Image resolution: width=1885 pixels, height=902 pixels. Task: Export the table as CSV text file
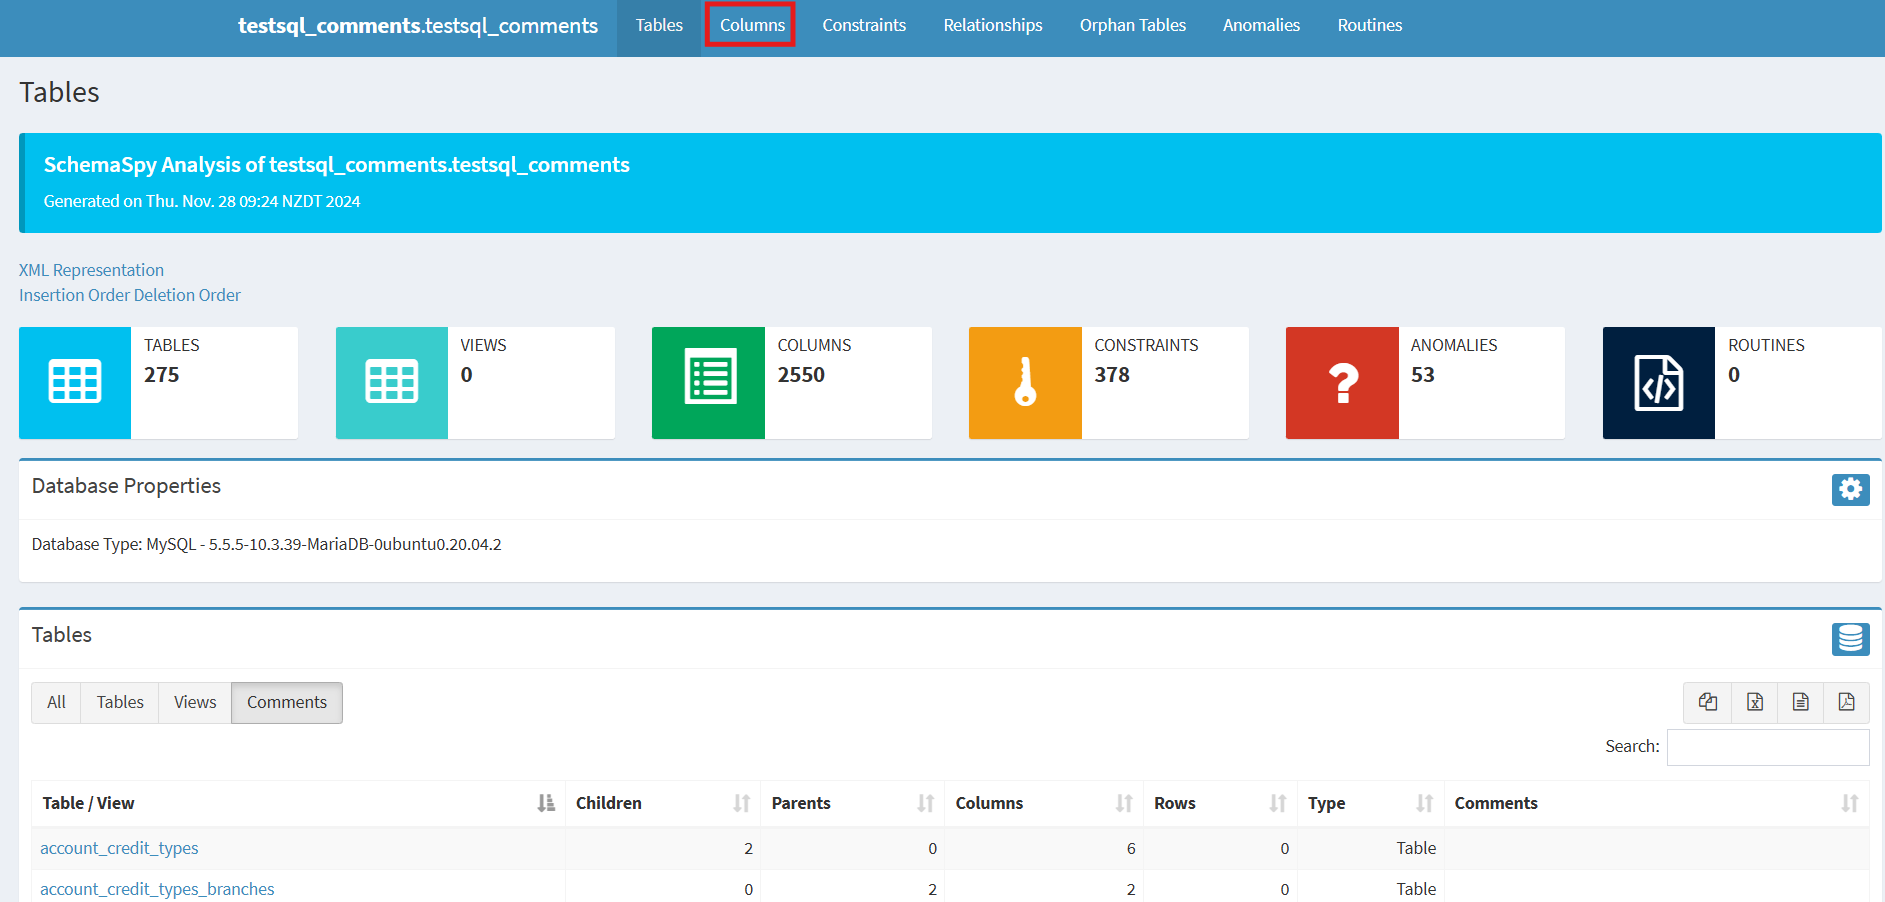pyautogui.click(x=1800, y=702)
